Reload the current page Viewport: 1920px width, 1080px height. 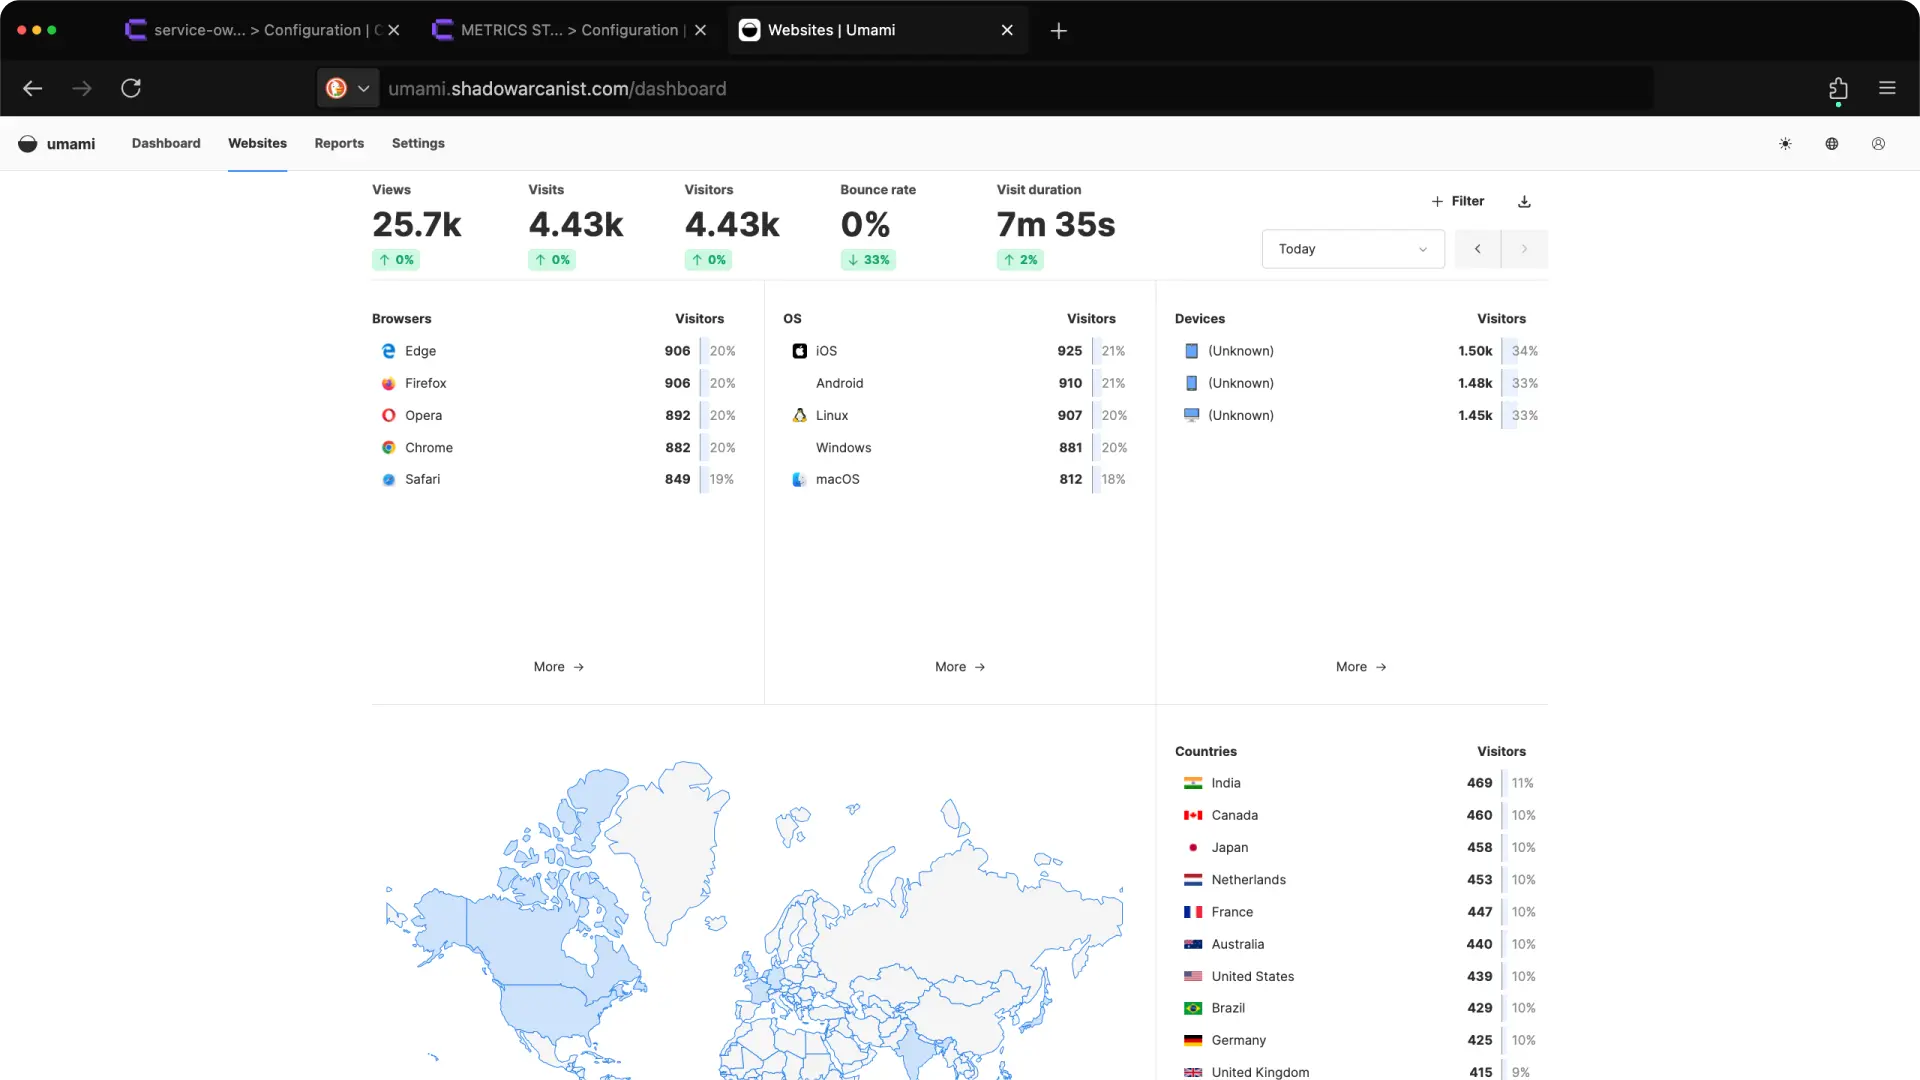131,88
